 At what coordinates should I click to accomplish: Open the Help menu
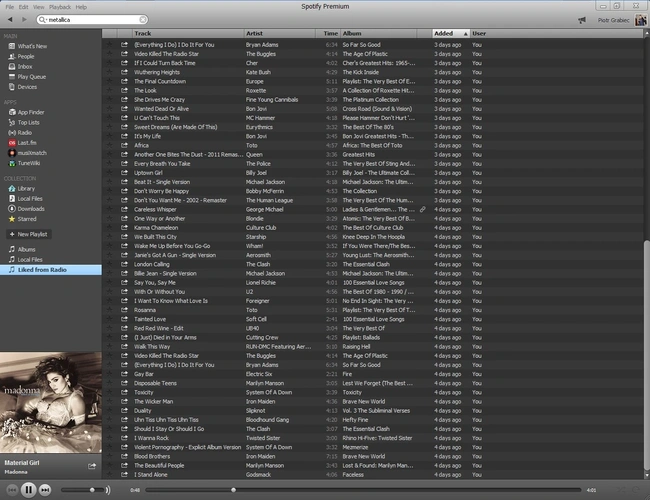(x=81, y=7)
